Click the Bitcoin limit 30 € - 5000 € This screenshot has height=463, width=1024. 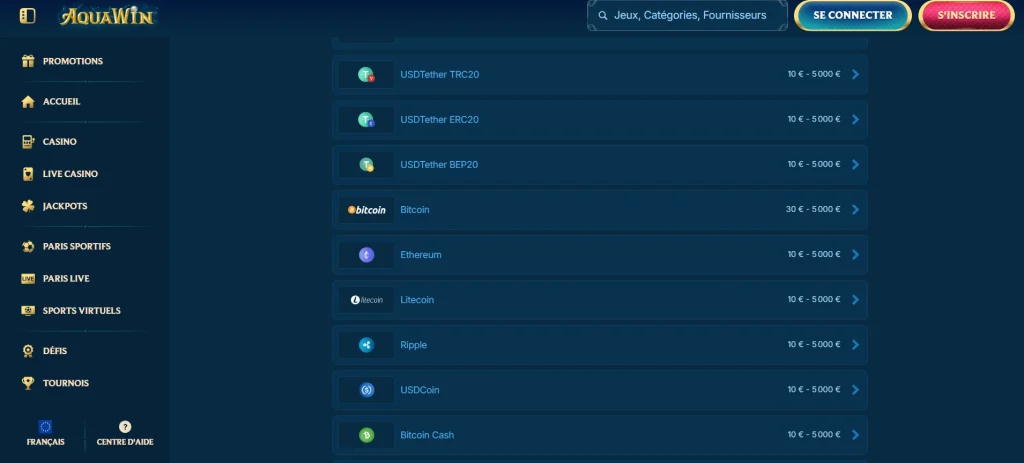[x=813, y=210]
